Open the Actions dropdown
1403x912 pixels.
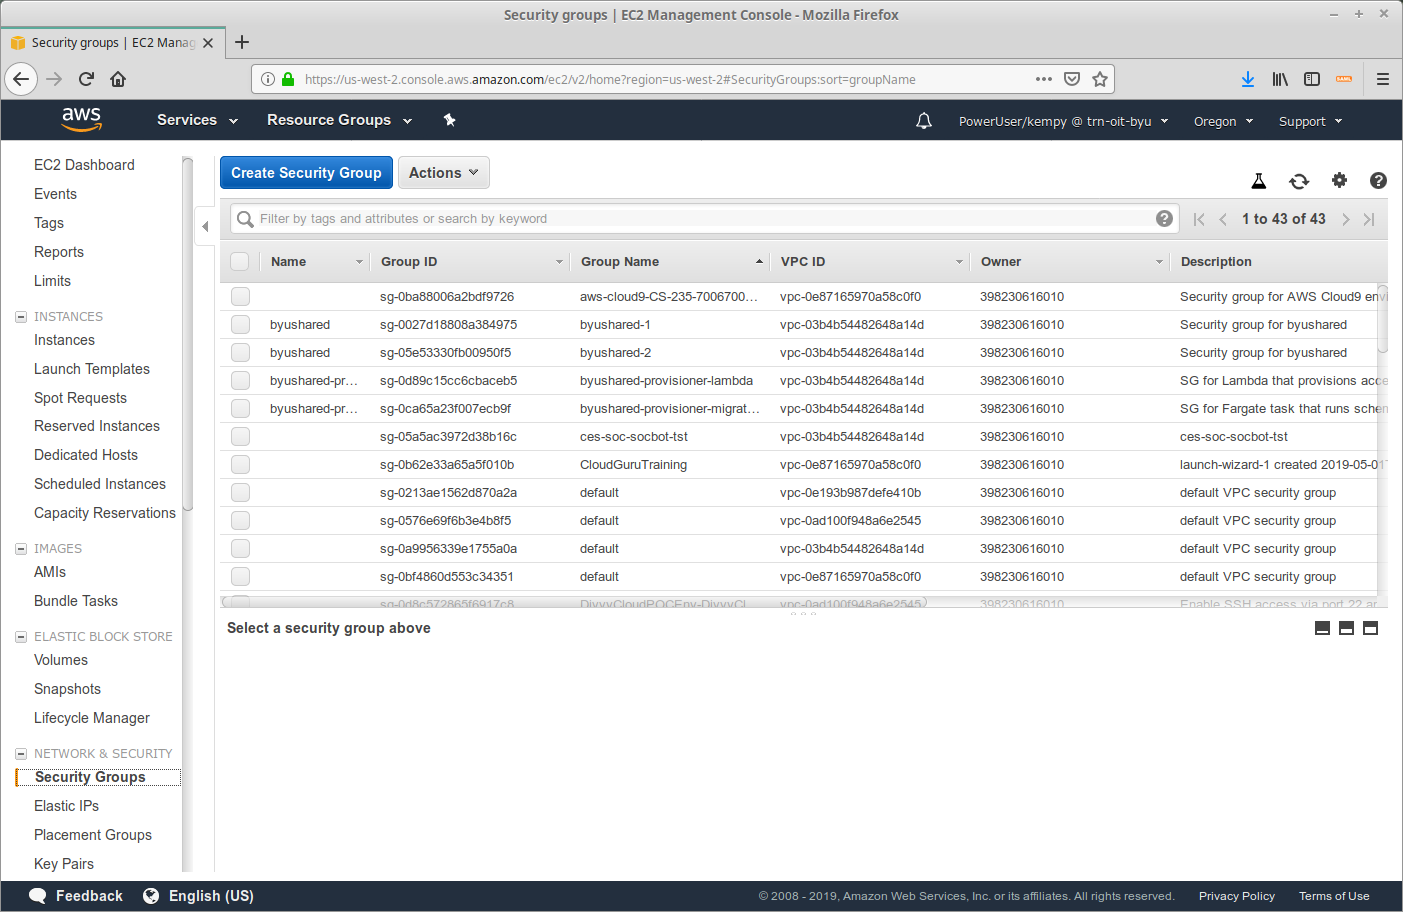[x=444, y=173]
